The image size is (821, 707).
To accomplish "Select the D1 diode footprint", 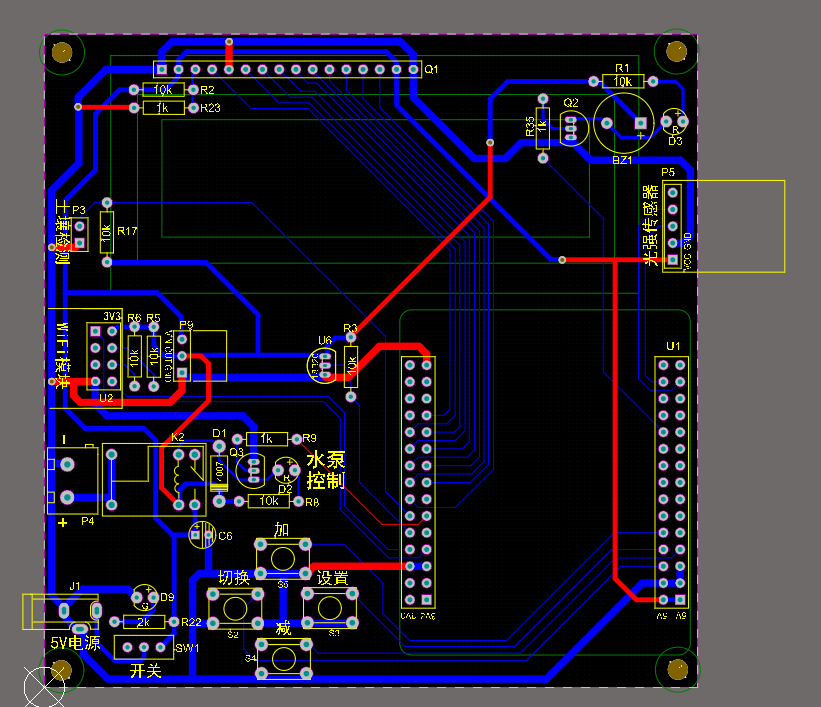I will (219, 474).
